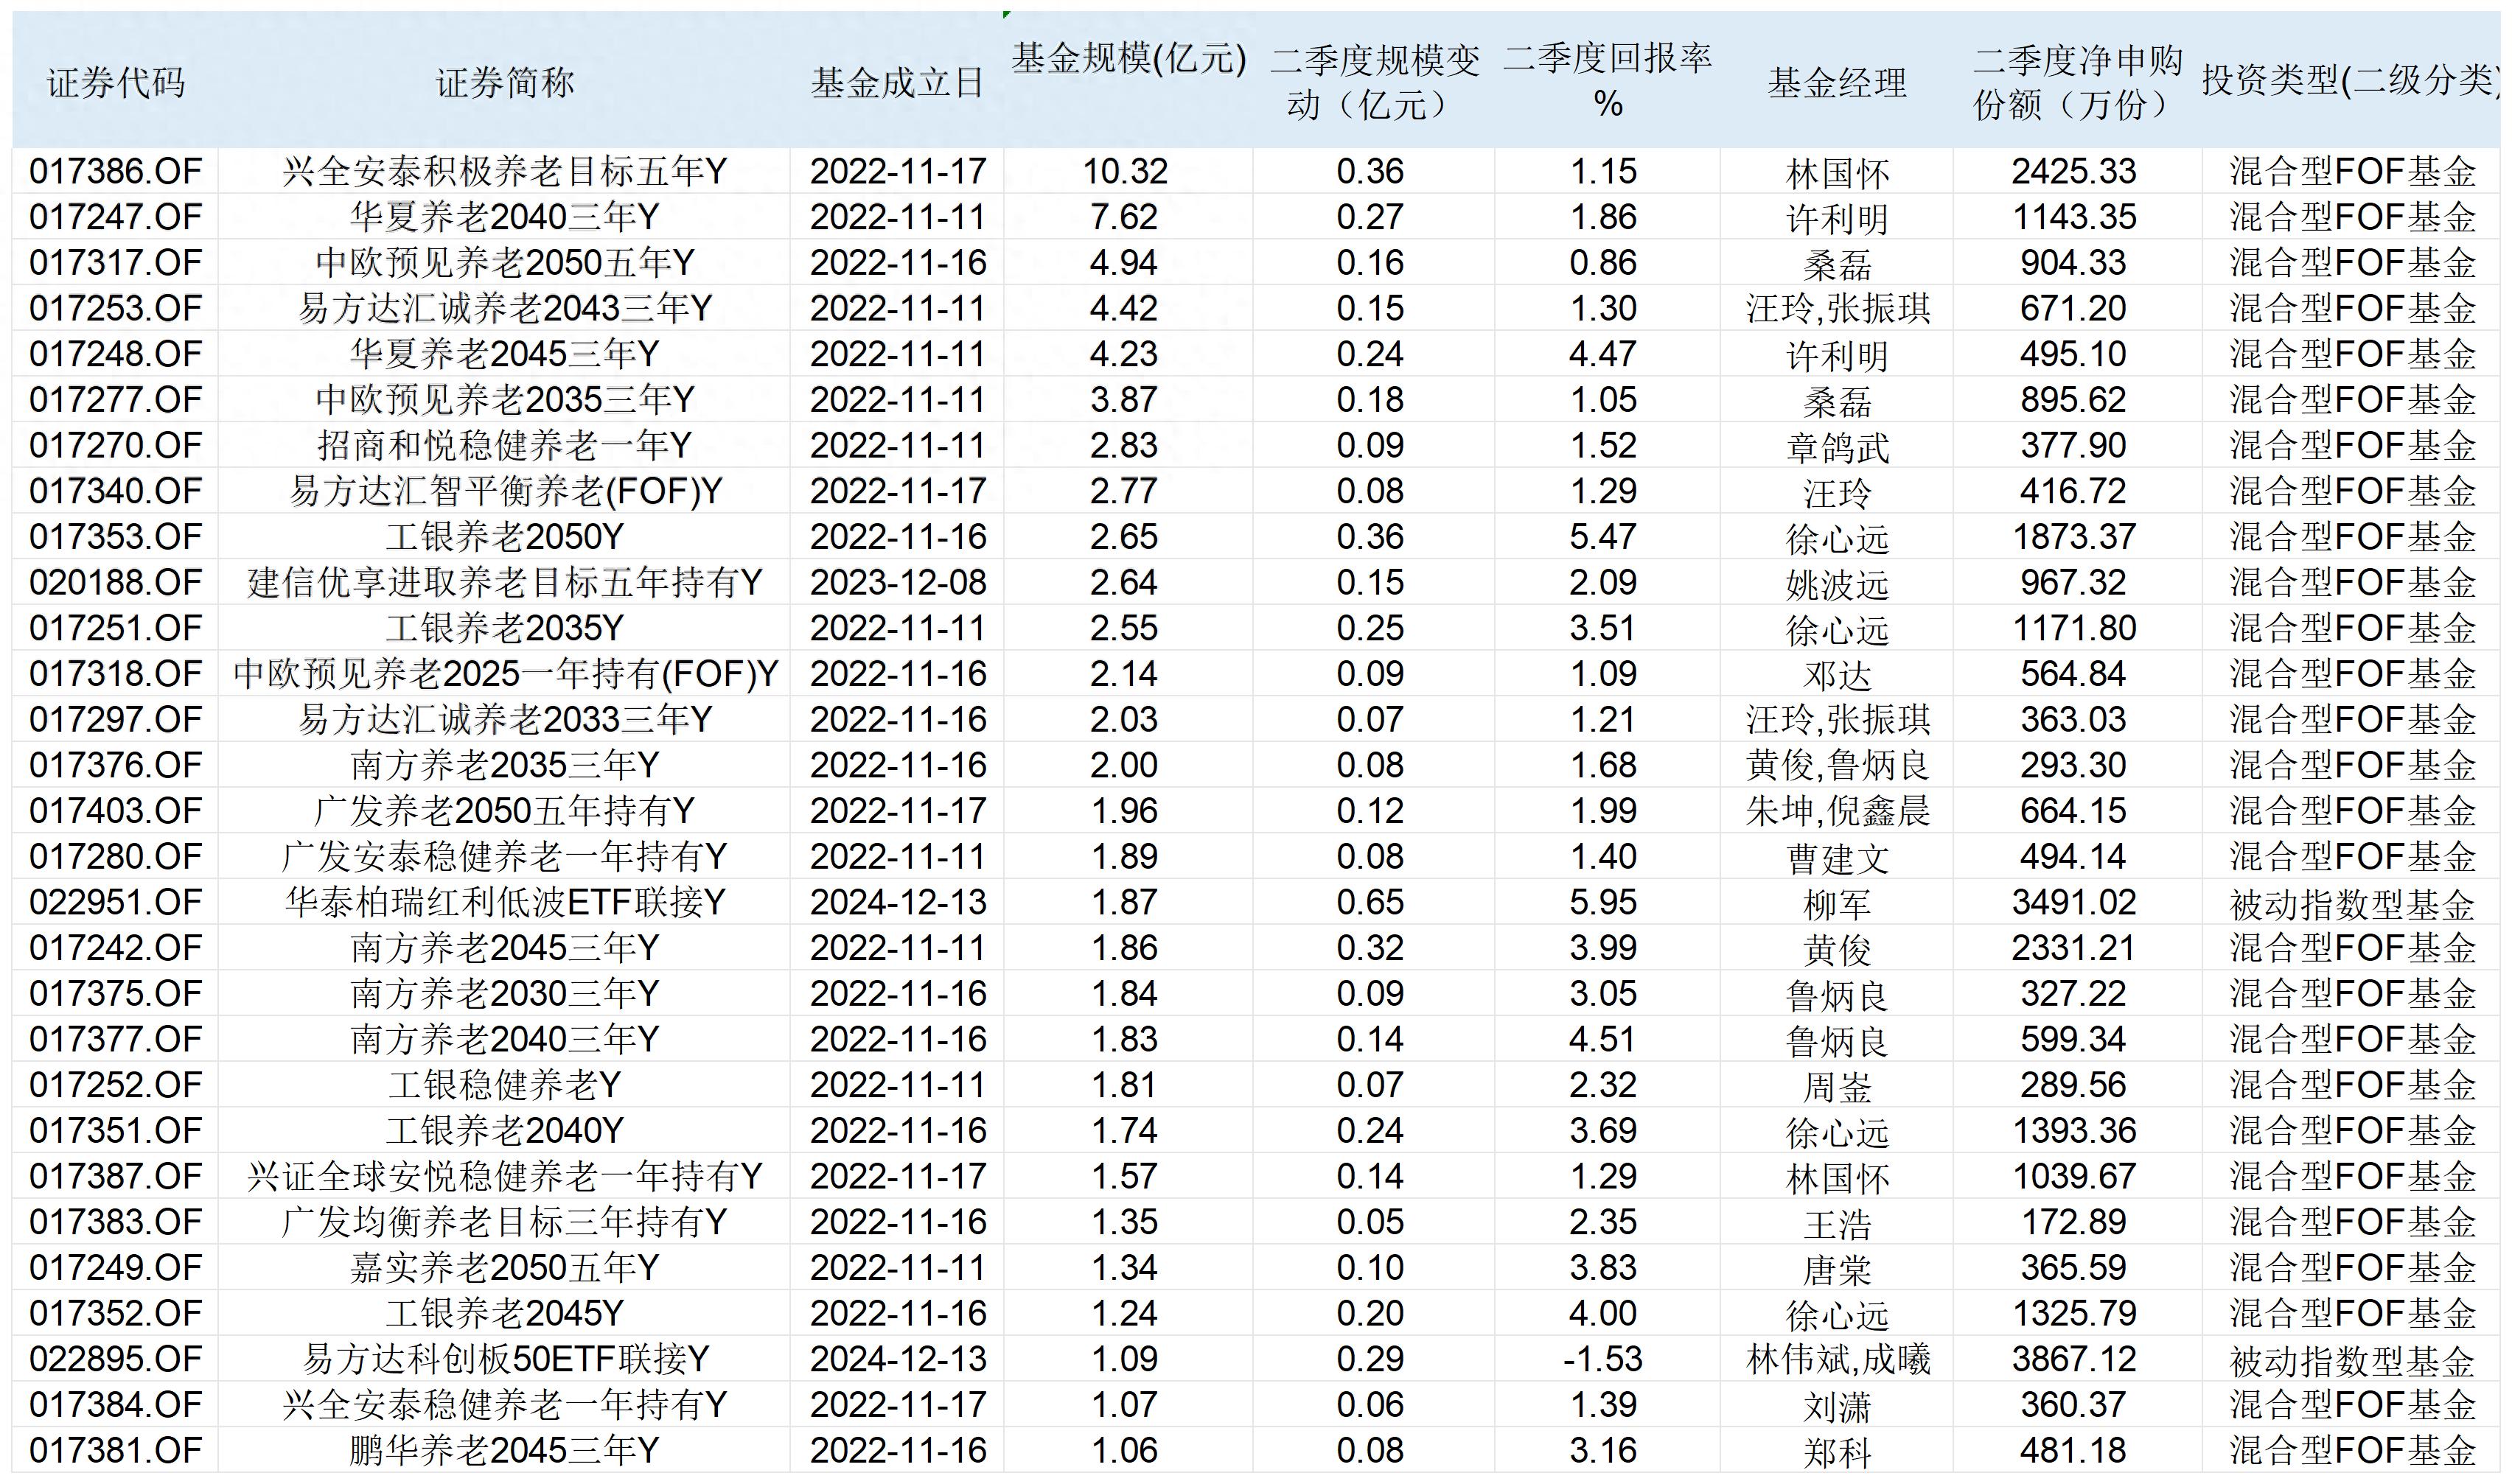Image resolution: width=2512 pixels, height=1484 pixels.
Task: Click fund size value 4.94
Action: click(1125, 263)
